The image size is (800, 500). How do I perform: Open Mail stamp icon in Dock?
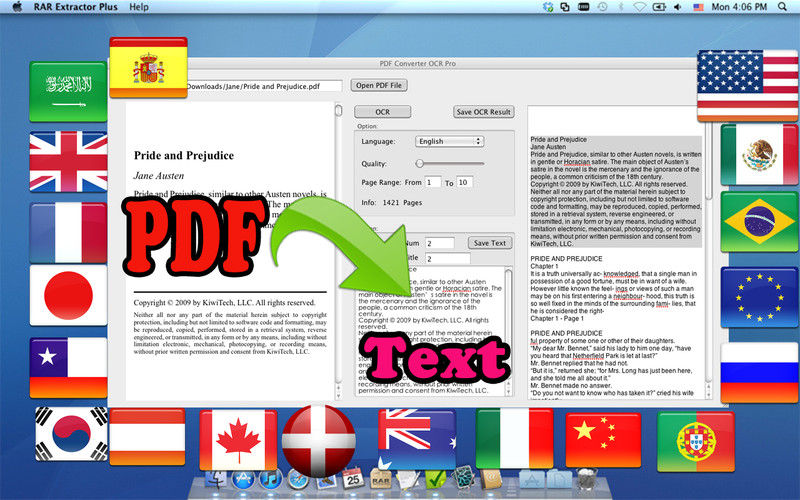(x=326, y=481)
